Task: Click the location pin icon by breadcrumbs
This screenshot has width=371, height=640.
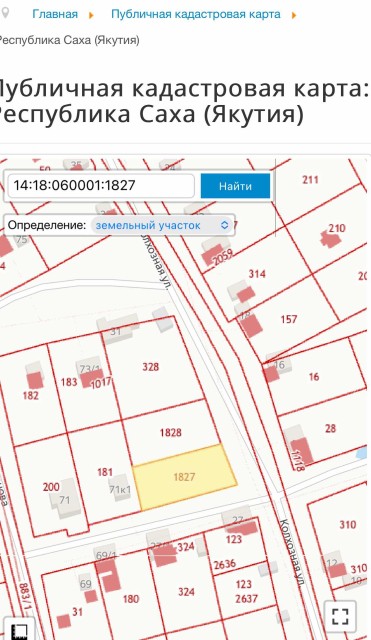Action: (5, 13)
